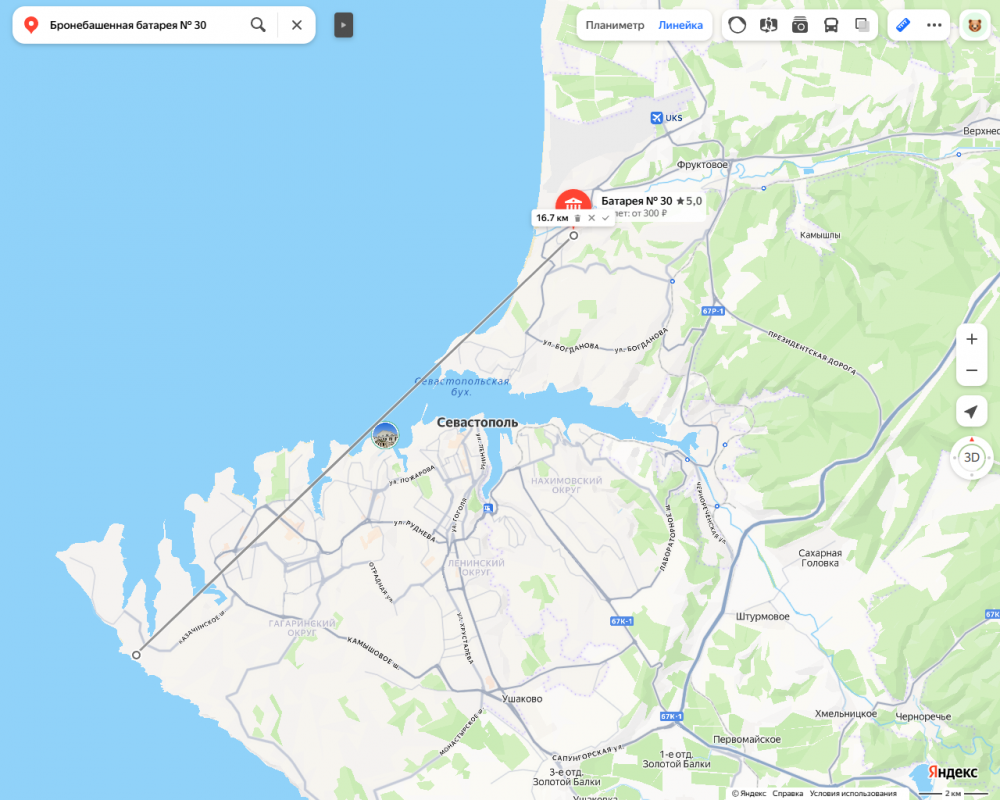The image size is (1000, 800).
Task: Select the Линейка tab
Action: [680, 26]
